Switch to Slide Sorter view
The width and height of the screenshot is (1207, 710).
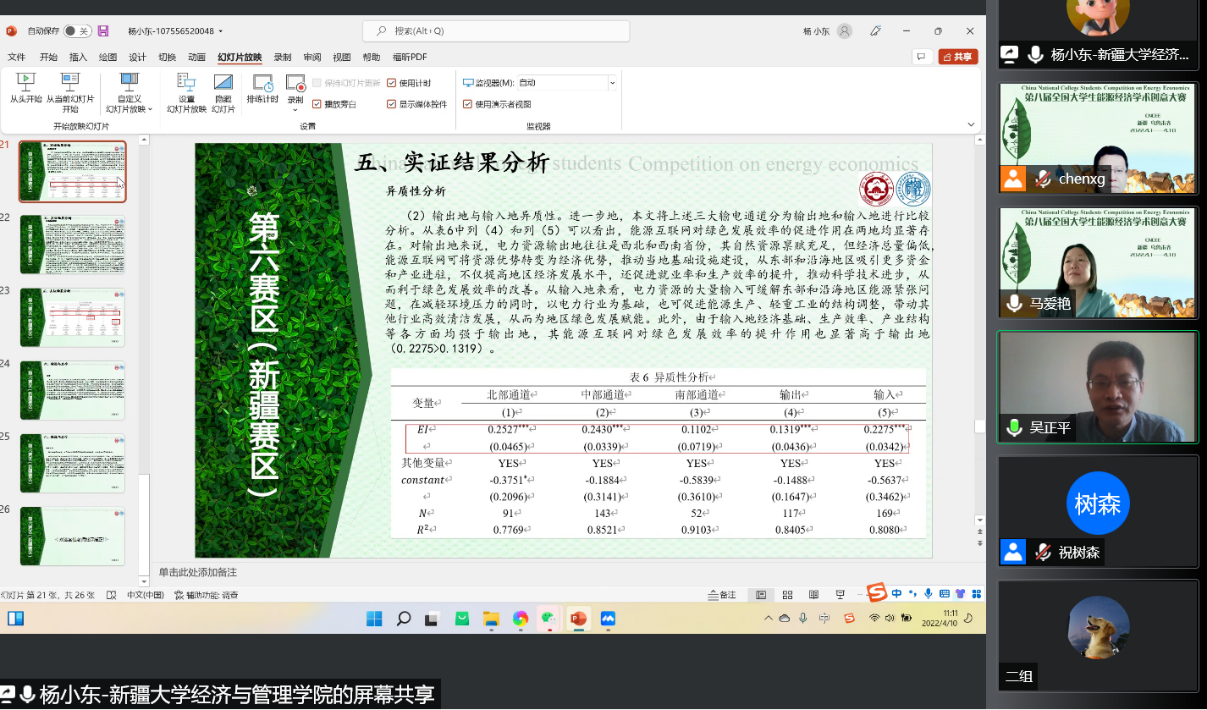point(787,595)
